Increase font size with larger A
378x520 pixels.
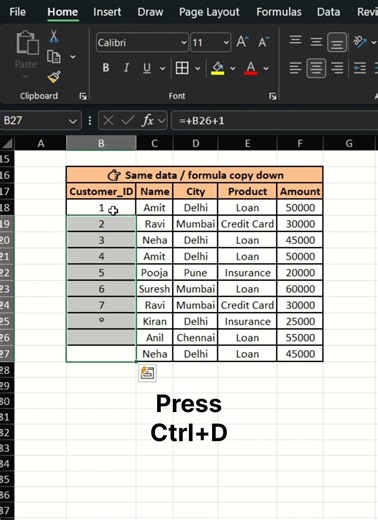coord(242,42)
